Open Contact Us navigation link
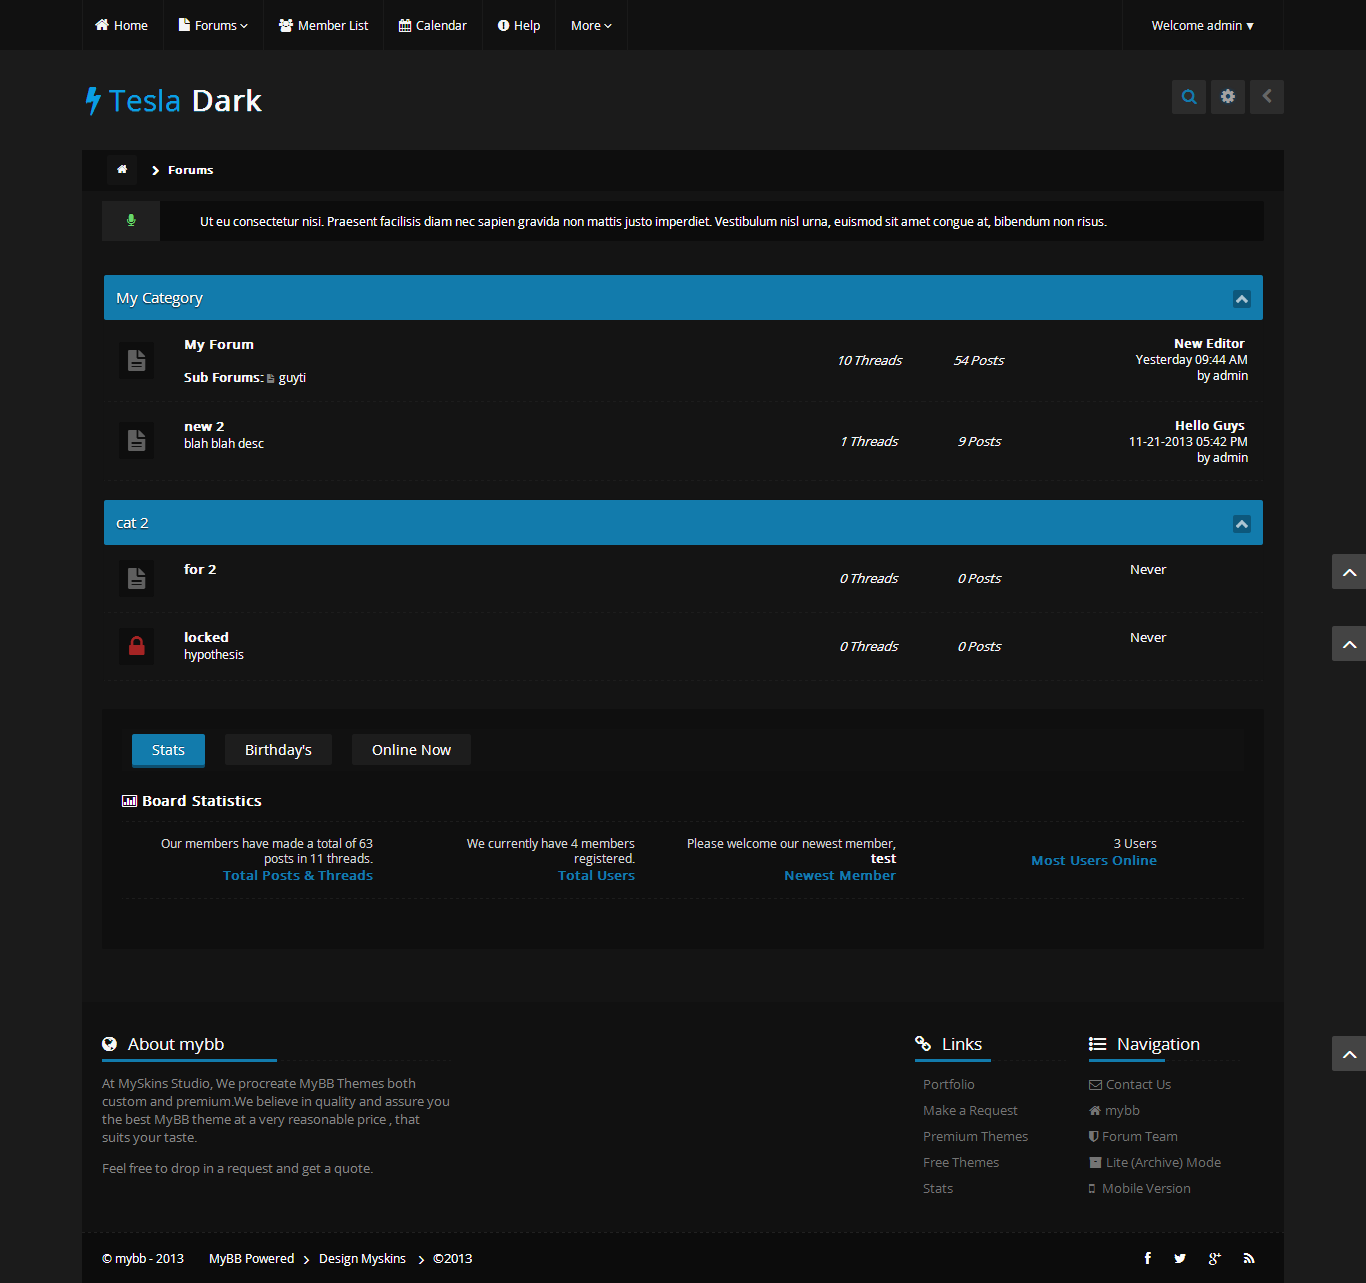Screen dimensions: 1366x1283 click(1130, 1084)
